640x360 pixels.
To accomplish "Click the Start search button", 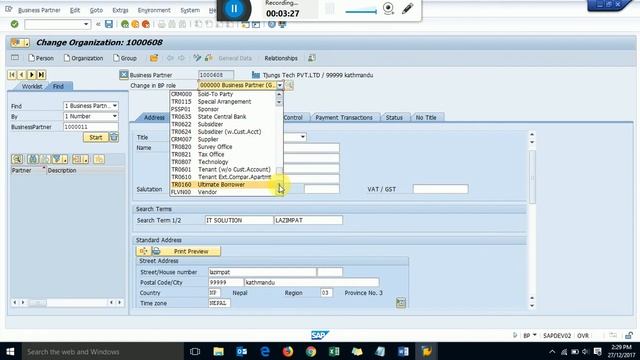I will point(96,137).
